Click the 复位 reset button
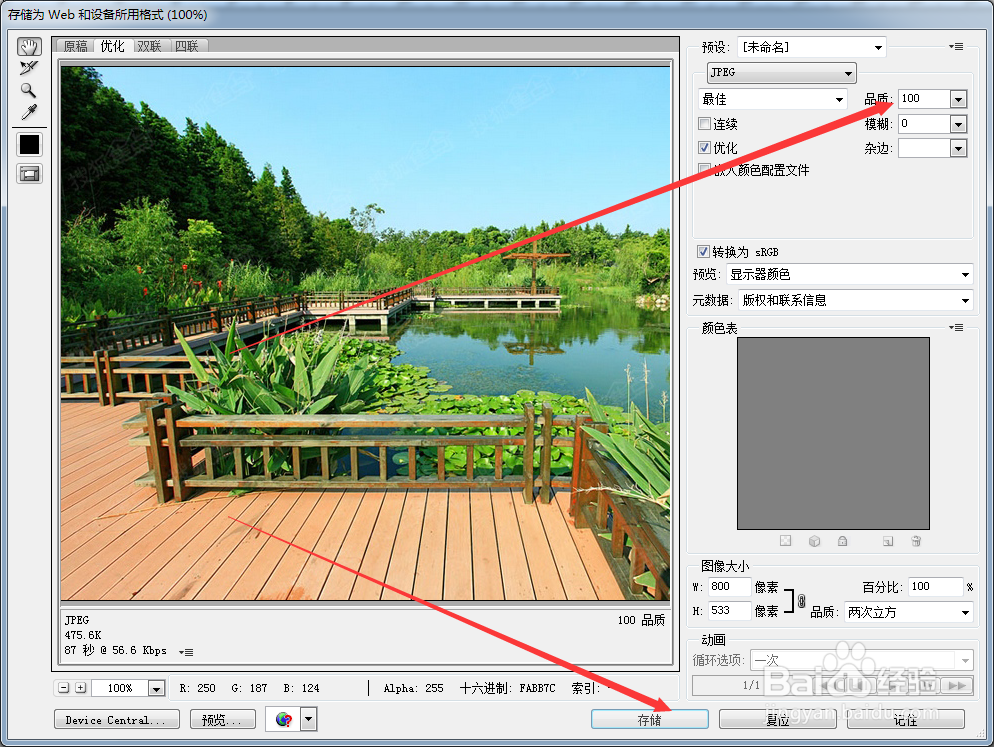Screen dimensions: 994x747 [x=778, y=719]
